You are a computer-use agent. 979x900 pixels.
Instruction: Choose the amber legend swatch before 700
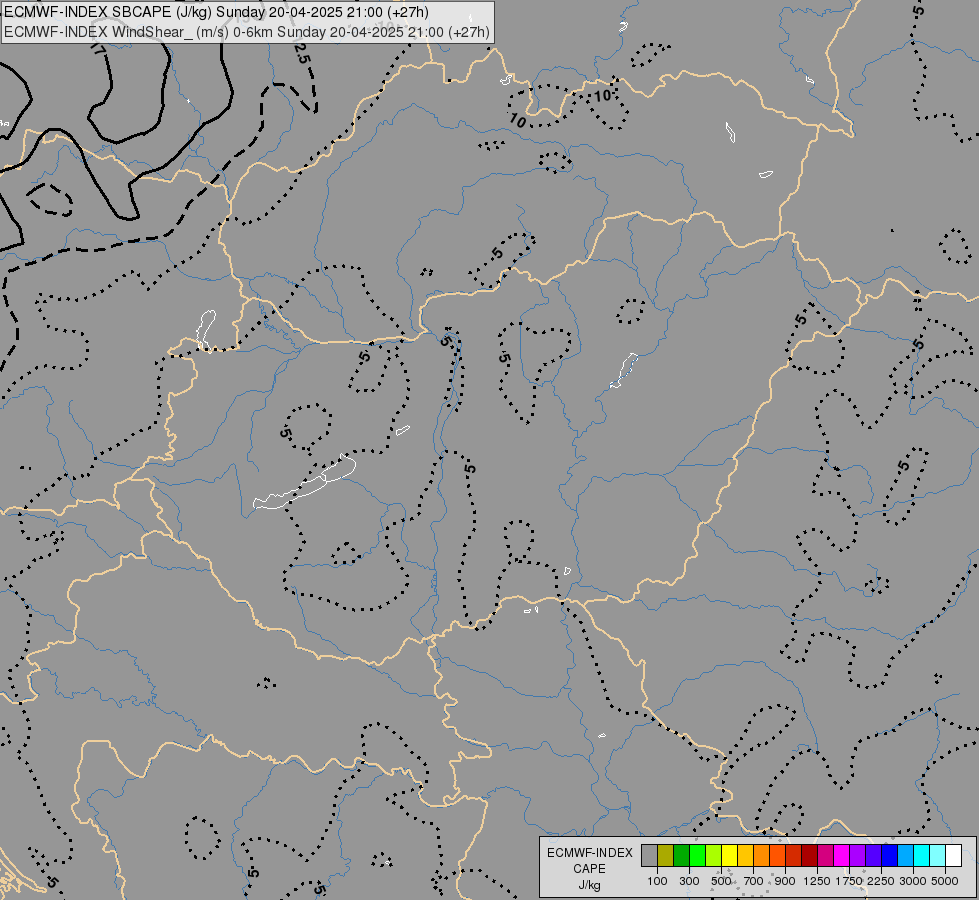click(745, 855)
